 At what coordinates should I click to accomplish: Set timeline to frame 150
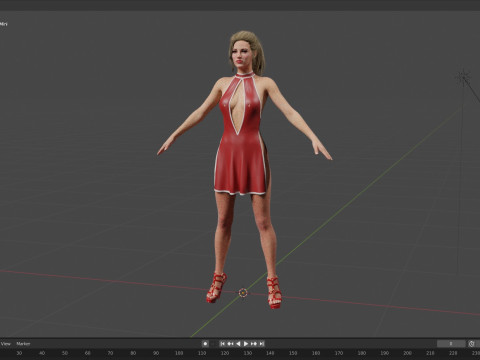click(x=293, y=353)
